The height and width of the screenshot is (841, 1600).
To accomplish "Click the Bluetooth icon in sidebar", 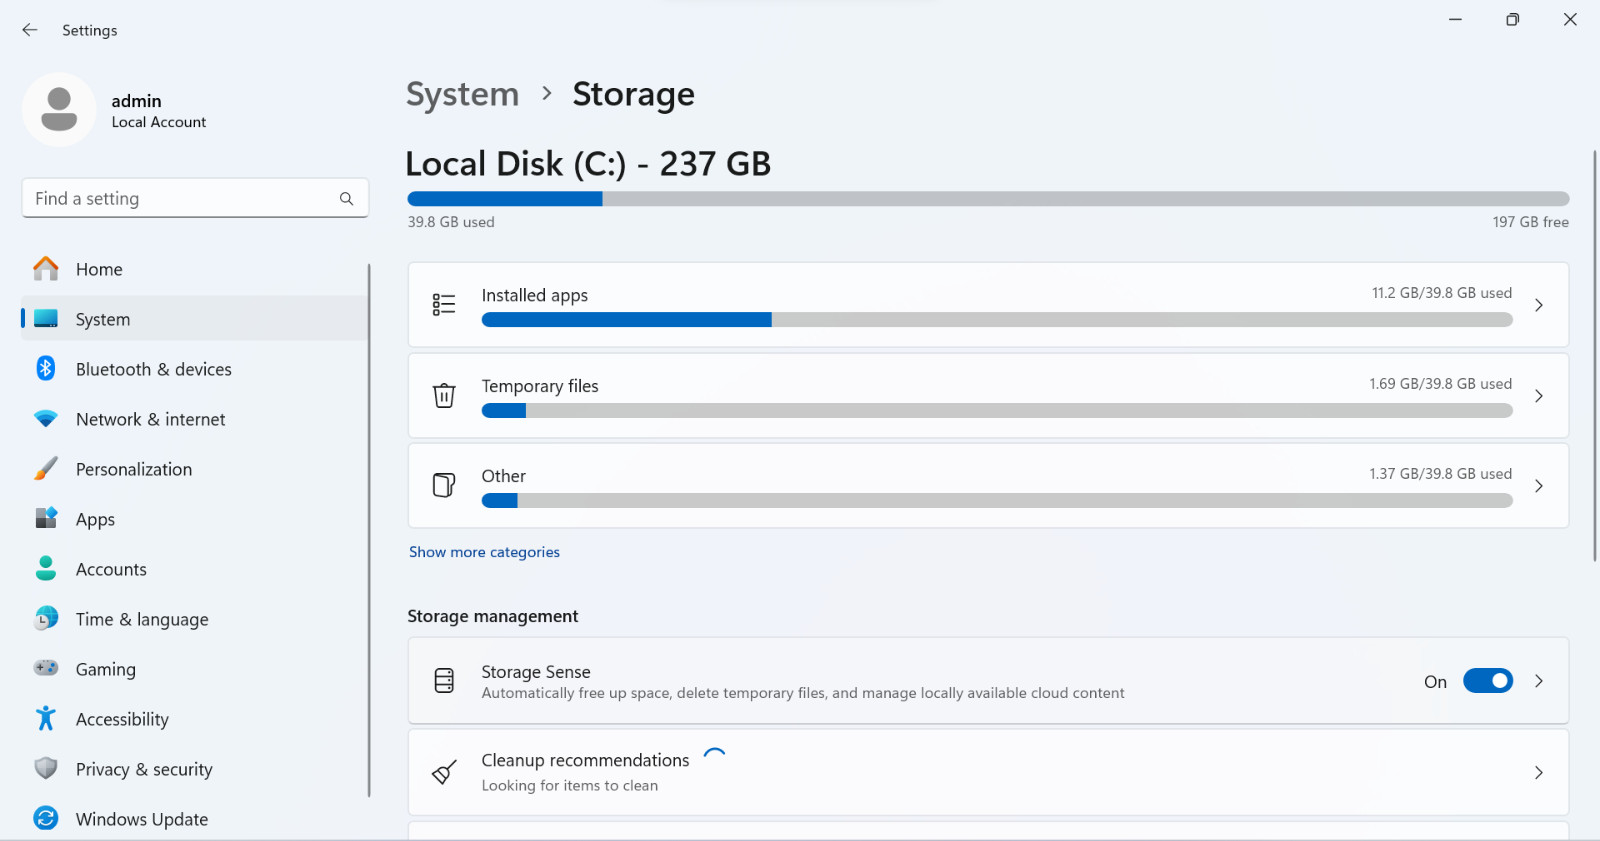I will click(46, 368).
